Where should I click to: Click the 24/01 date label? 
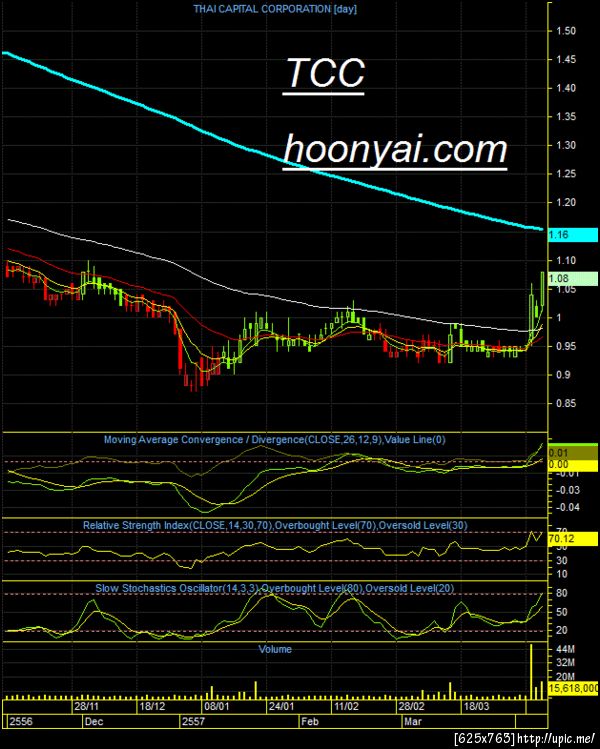pyautogui.click(x=281, y=706)
